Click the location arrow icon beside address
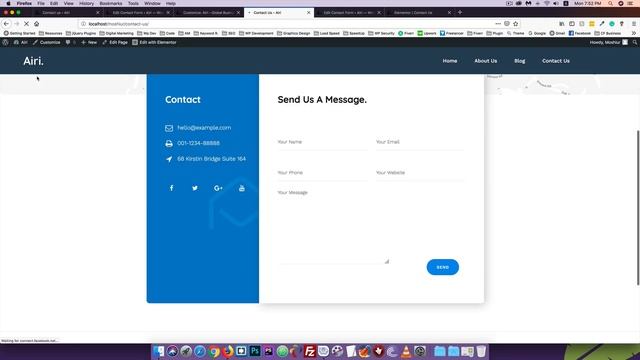The width and height of the screenshot is (640, 360). (169, 159)
